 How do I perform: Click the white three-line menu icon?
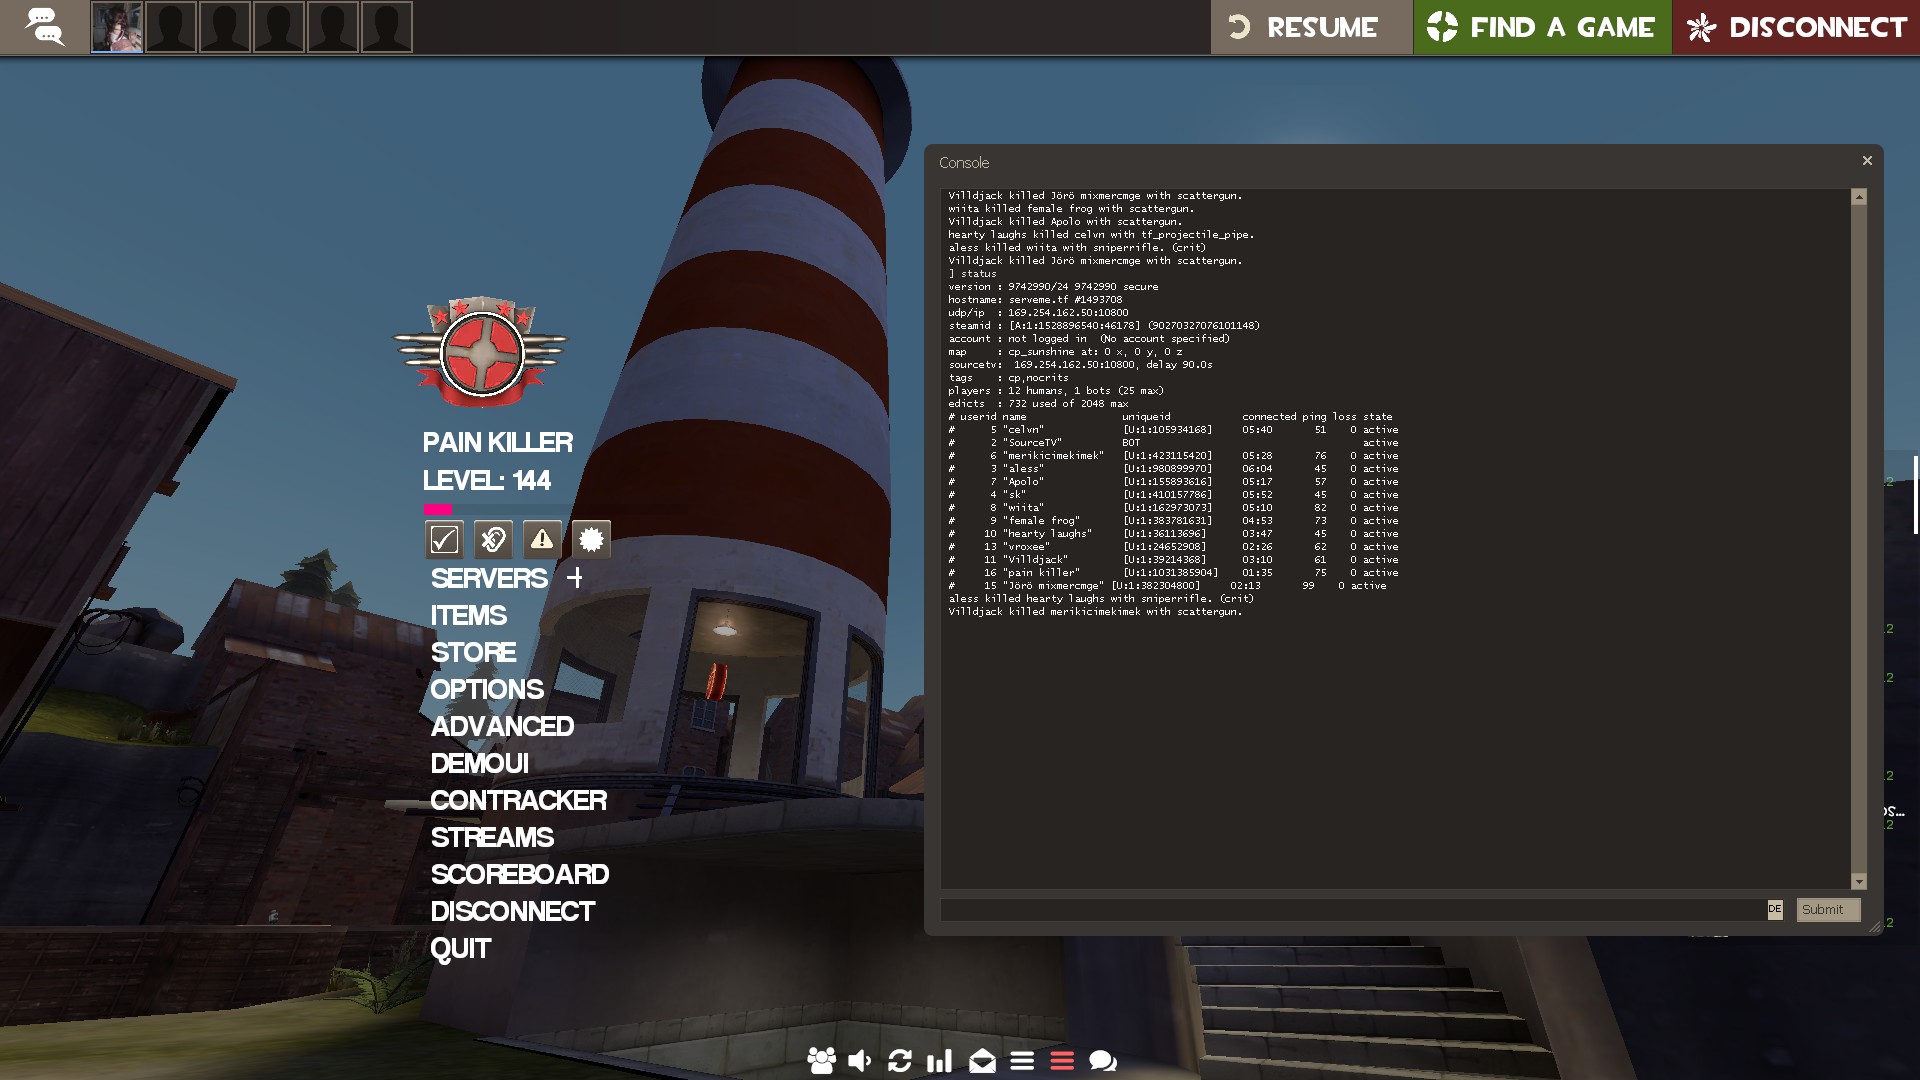[1022, 1061]
